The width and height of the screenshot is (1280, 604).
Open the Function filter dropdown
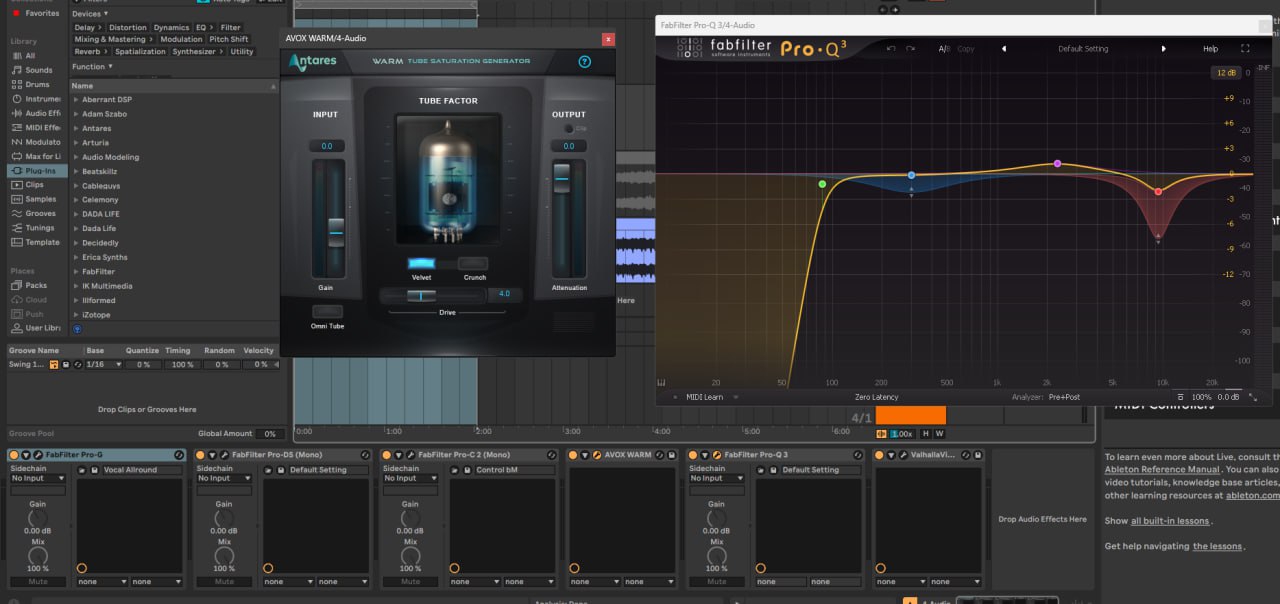[92, 66]
